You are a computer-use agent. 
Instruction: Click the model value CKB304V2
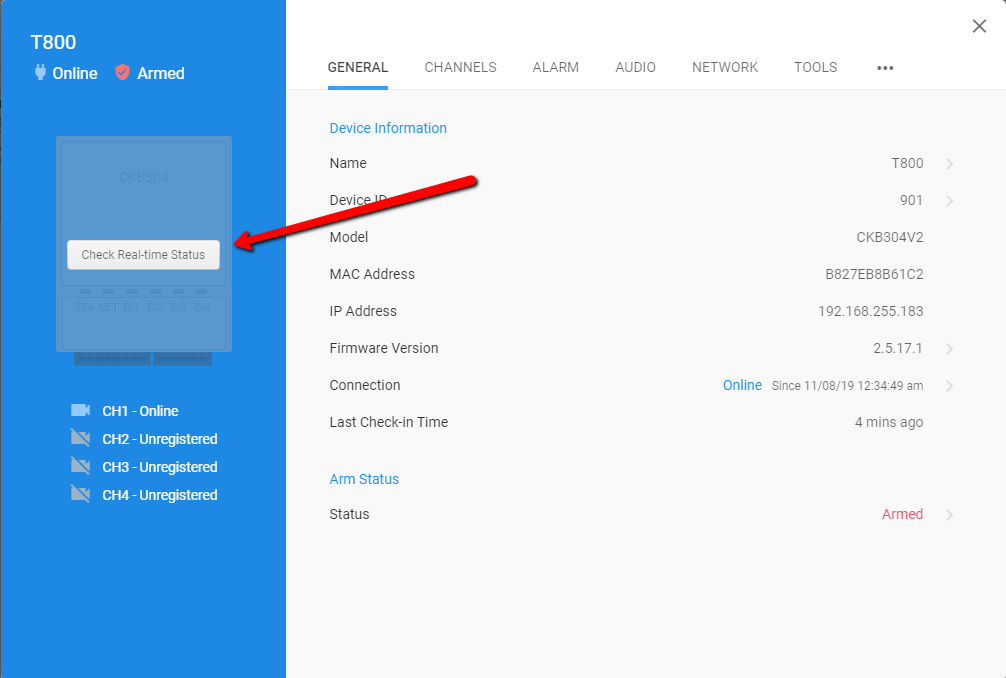[890, 237]
